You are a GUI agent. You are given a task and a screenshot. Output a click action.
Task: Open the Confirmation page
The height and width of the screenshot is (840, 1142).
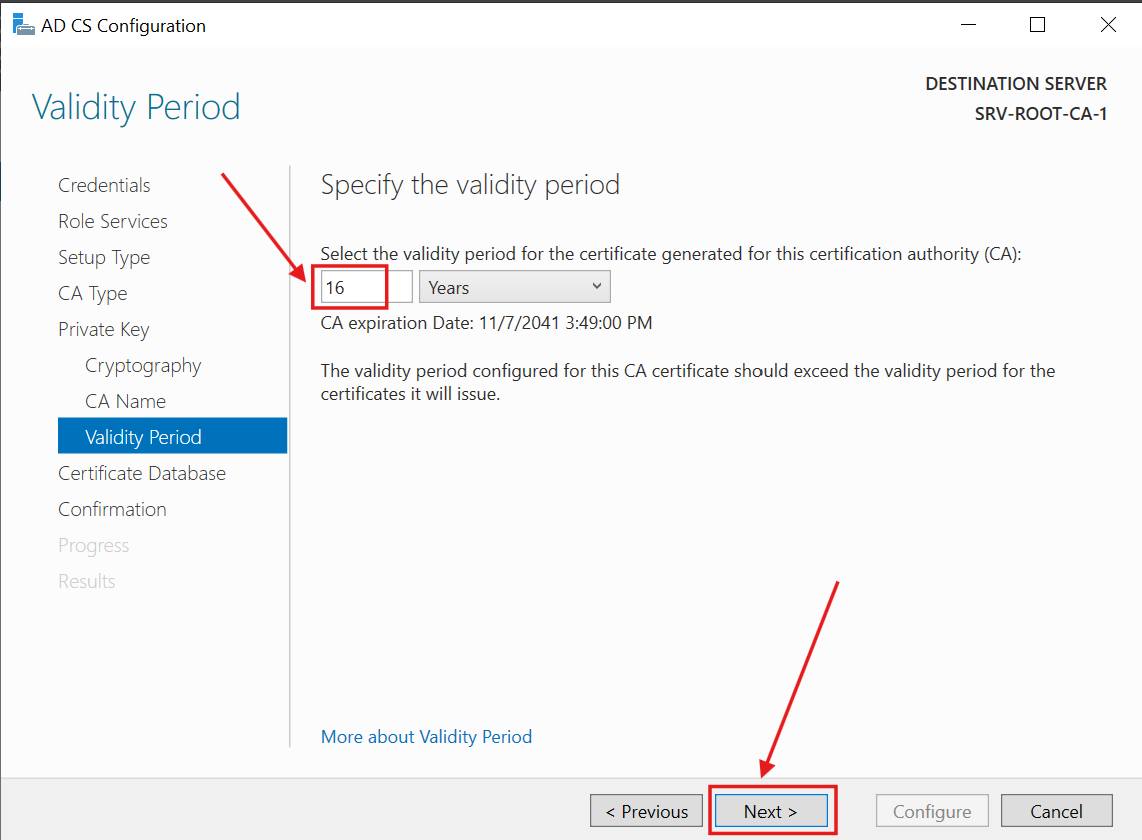coord(112,508)
